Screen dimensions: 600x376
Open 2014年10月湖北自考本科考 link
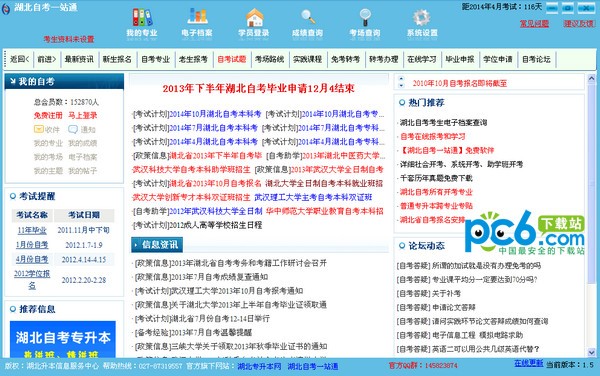215,114
